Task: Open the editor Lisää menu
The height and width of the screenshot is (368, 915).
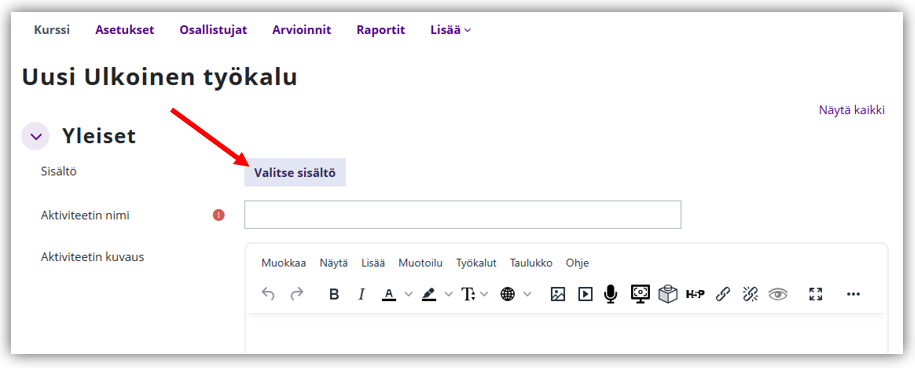Action: [373, 263]
